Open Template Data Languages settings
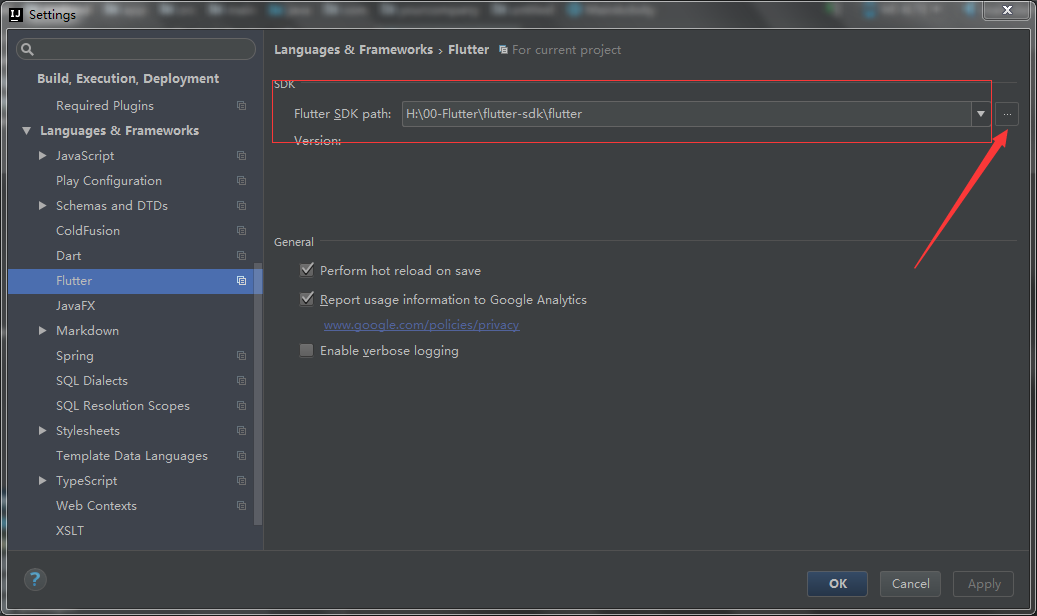This screenshot has width=1037, height=616. (x=132, y=456)
